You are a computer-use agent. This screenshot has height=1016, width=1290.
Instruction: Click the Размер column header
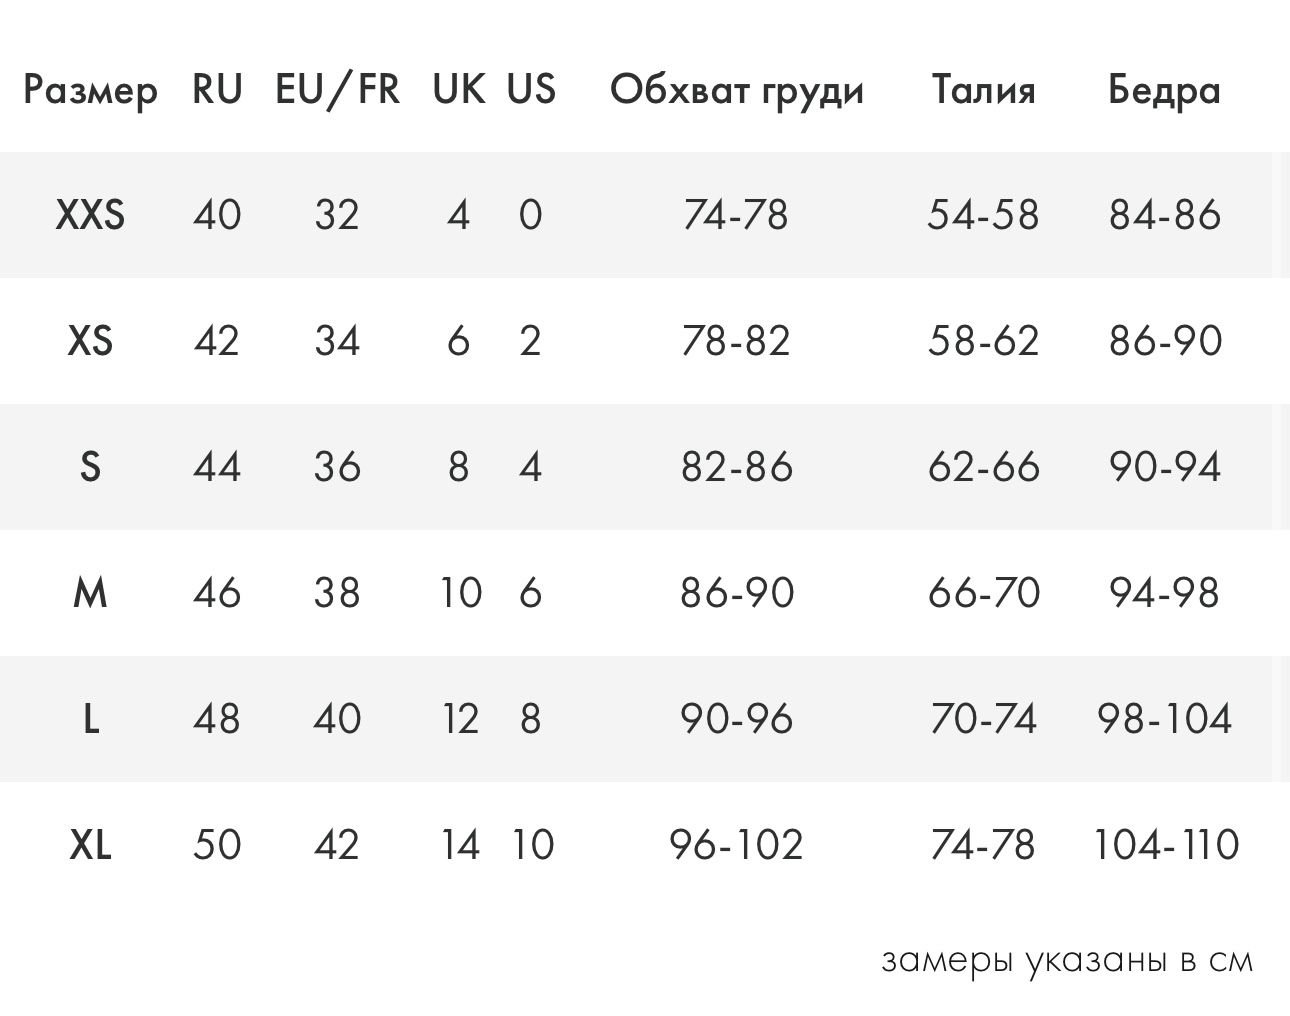(x=90, y=91)
